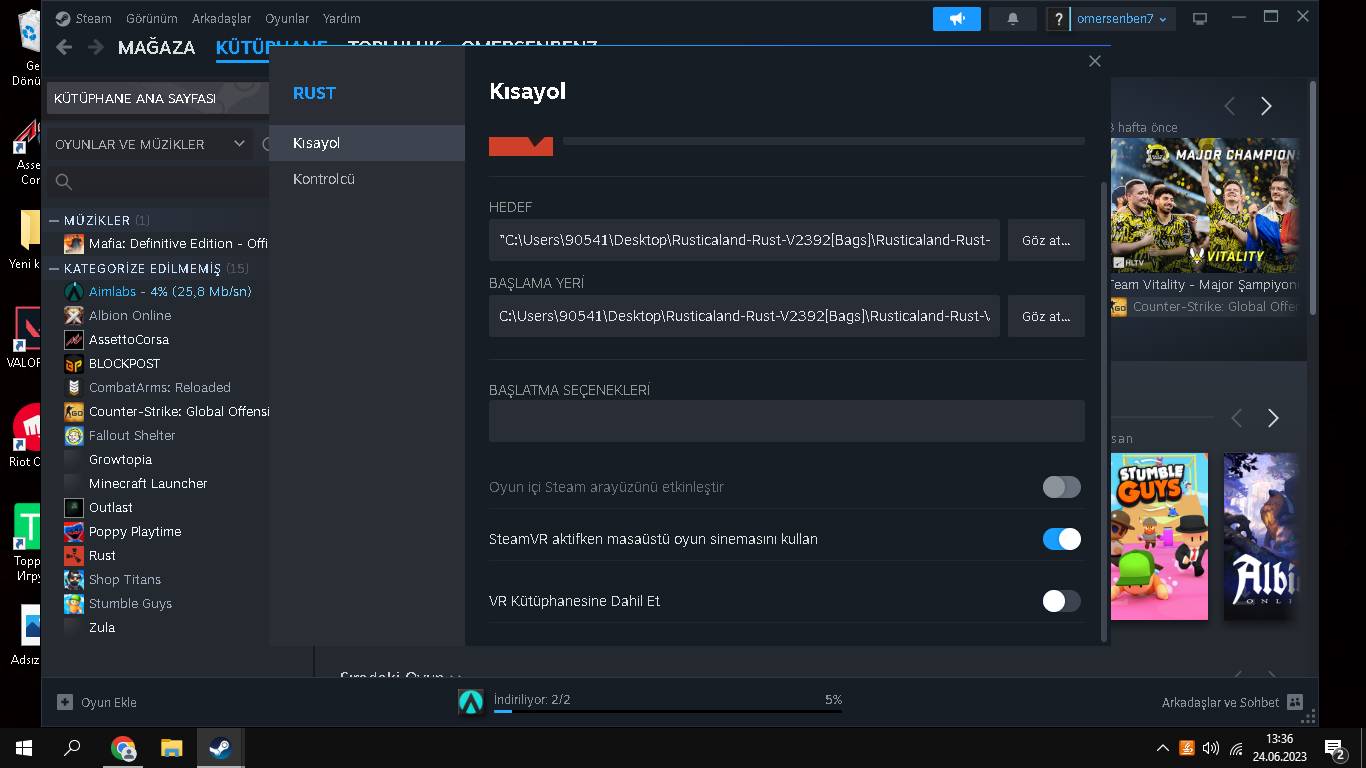Image resolution: width=1366 pixels, height=768 pixels.
Task: Open the Görünüm menu
Action: pyautogui.click(x=152, y=19)
